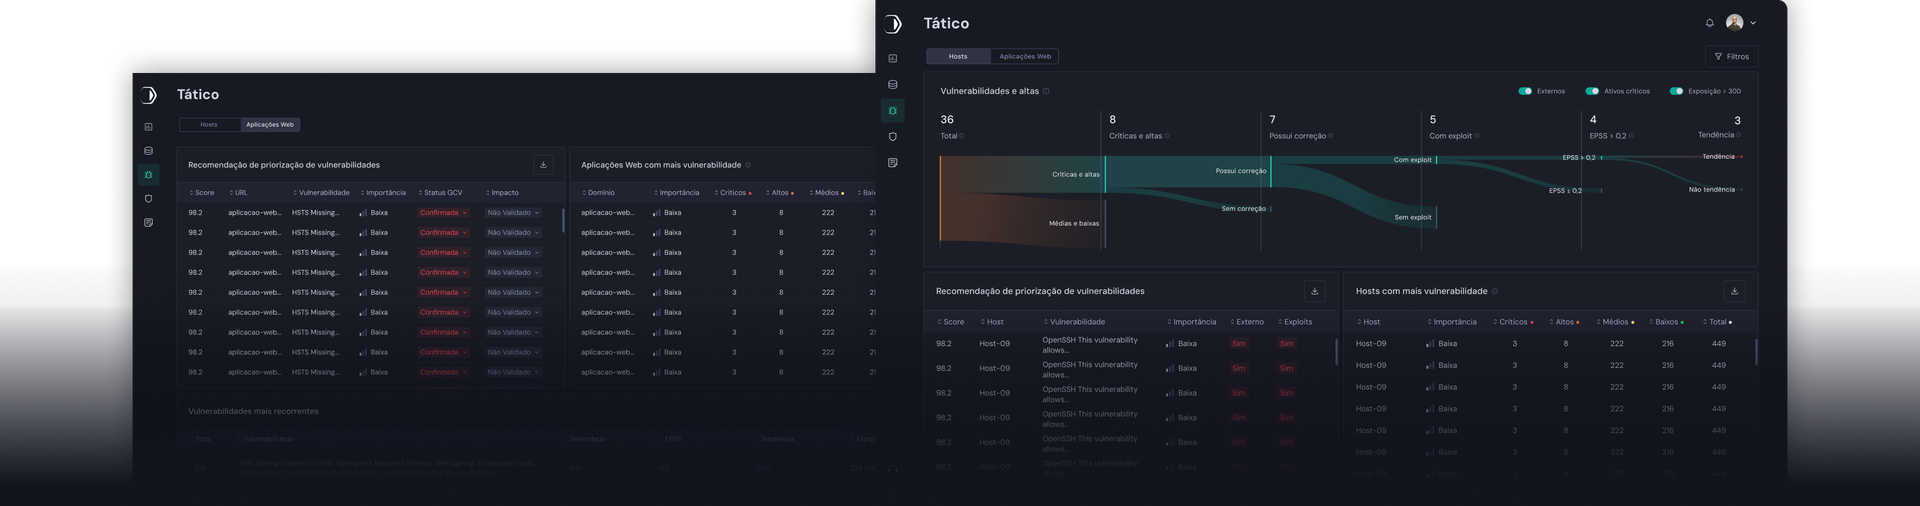Turn off the Ativos críticos switch
Screen dimensions: 1920x506
(1592, 91)
